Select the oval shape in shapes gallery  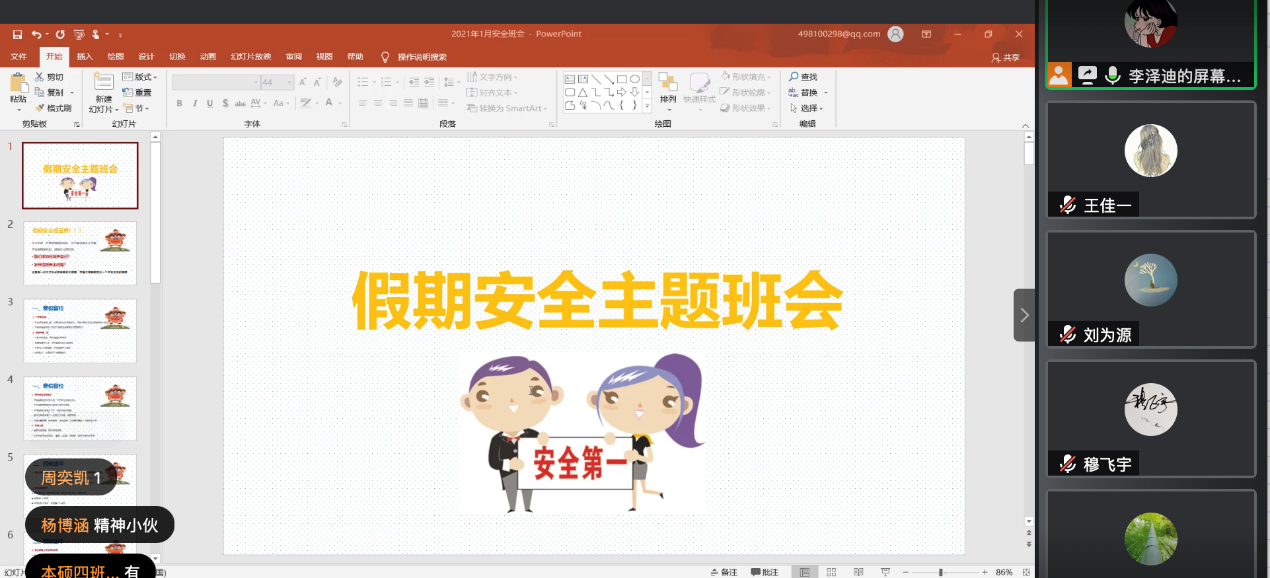pos(634,78)
